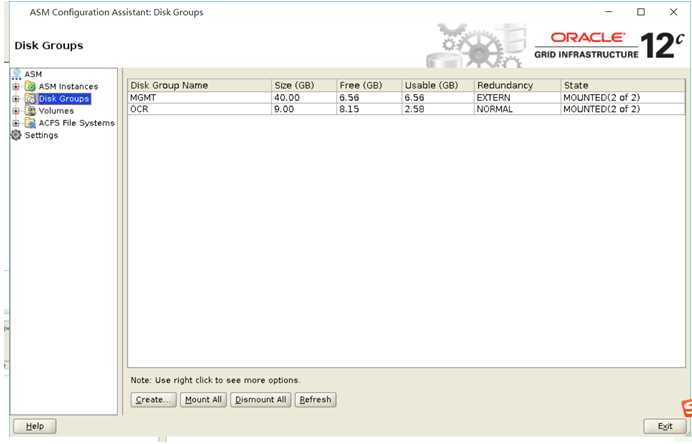The image size is (692, 444).
Task: Select the MGMT disk group name cell
Action: (x=199, y=98)
